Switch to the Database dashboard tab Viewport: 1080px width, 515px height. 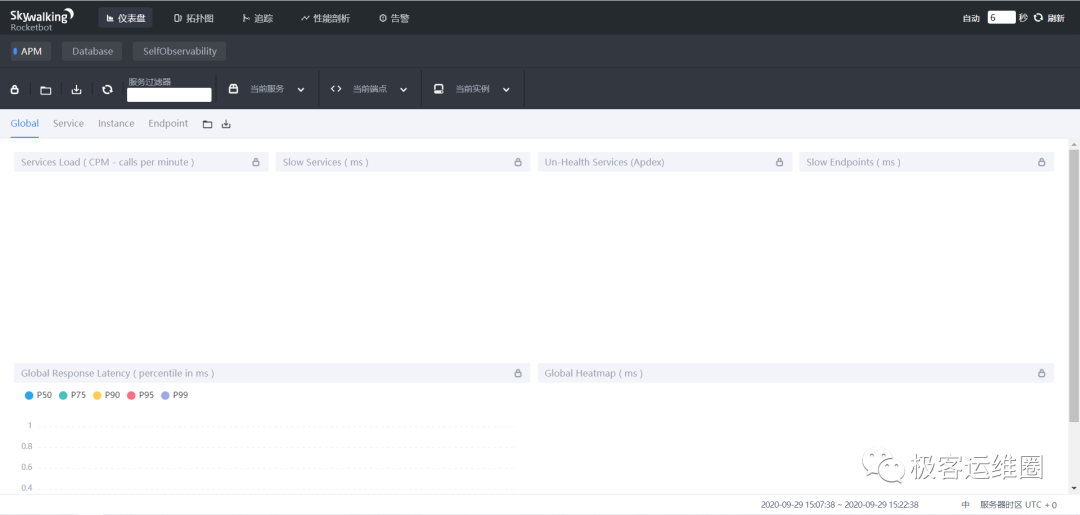[x=92, y=51]
